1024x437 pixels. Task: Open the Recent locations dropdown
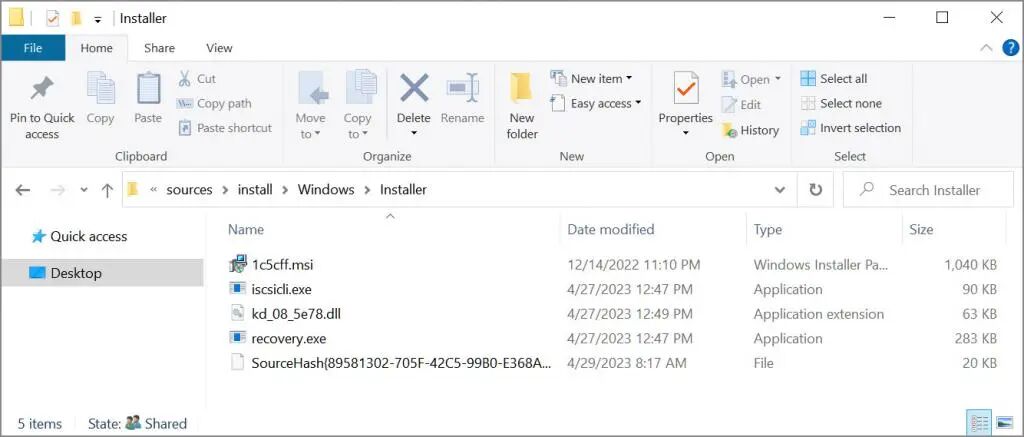[84, 190]
